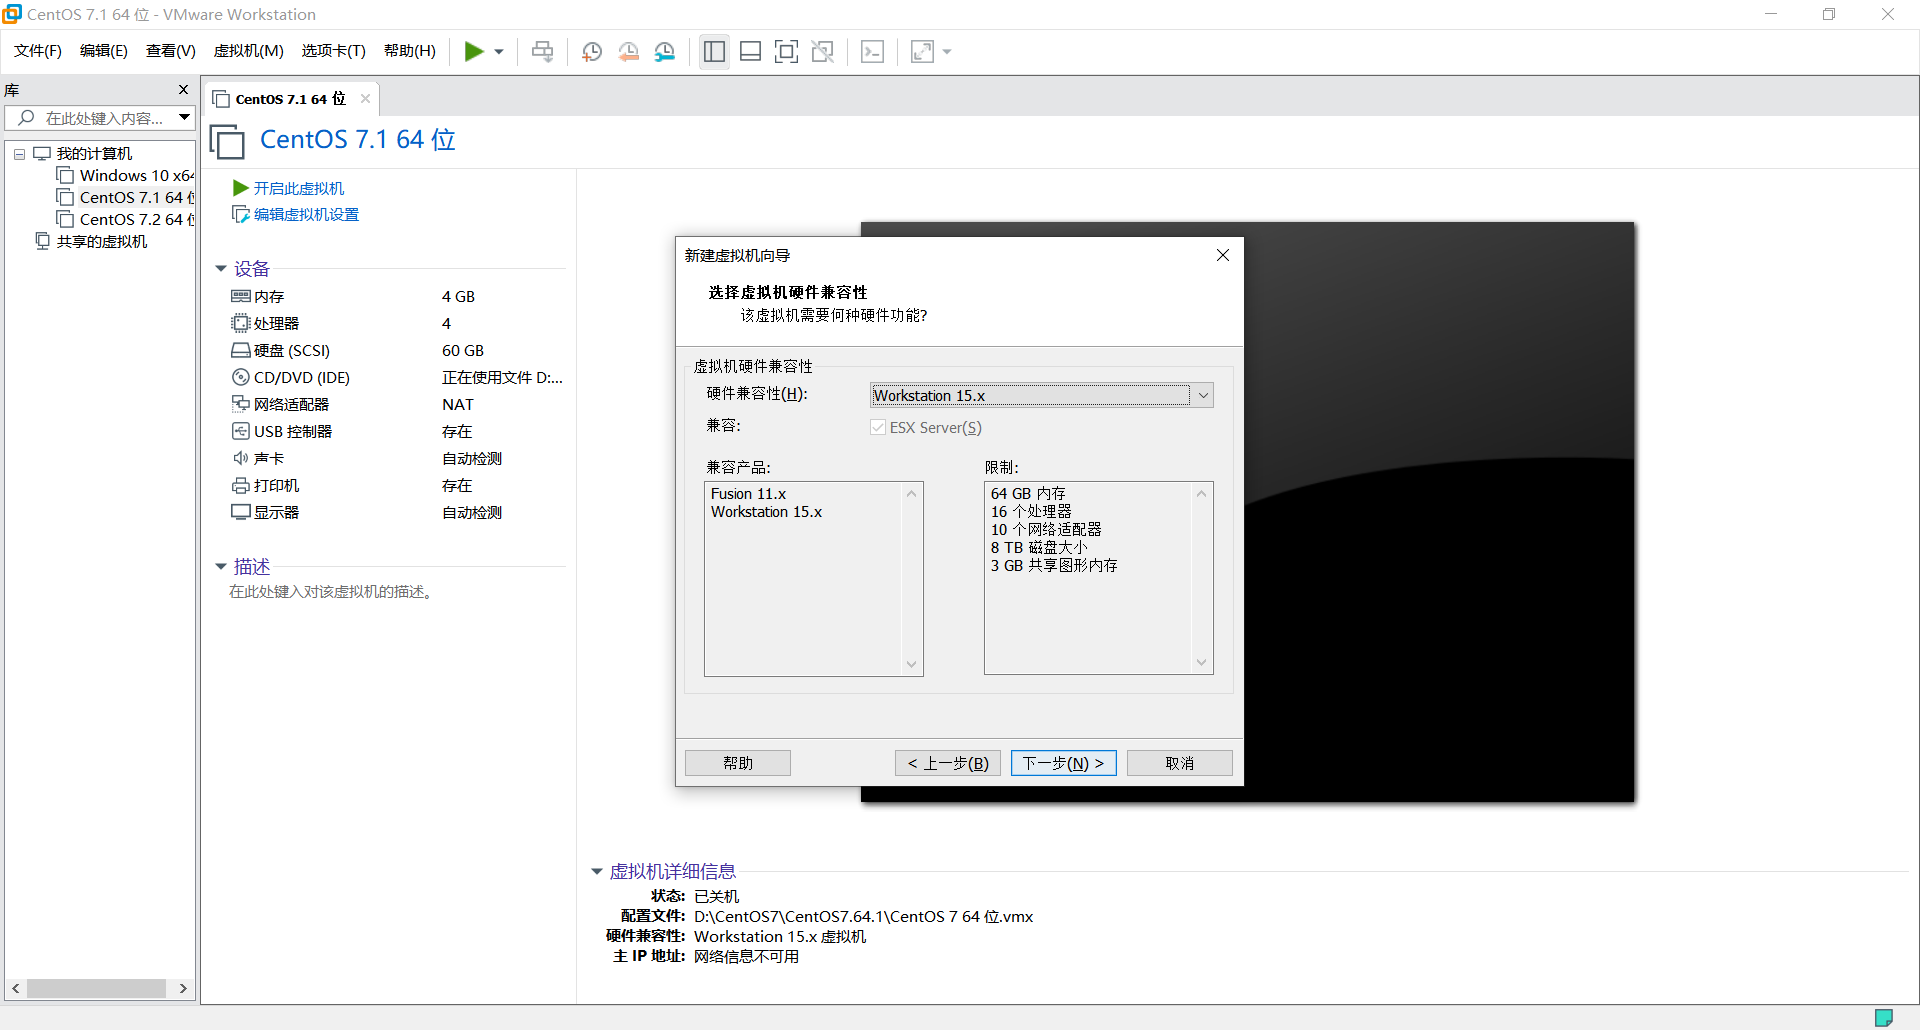The image size is (1920, 1030).
Task: Open the 选项卡(T) menu
Action: [334, 51]
